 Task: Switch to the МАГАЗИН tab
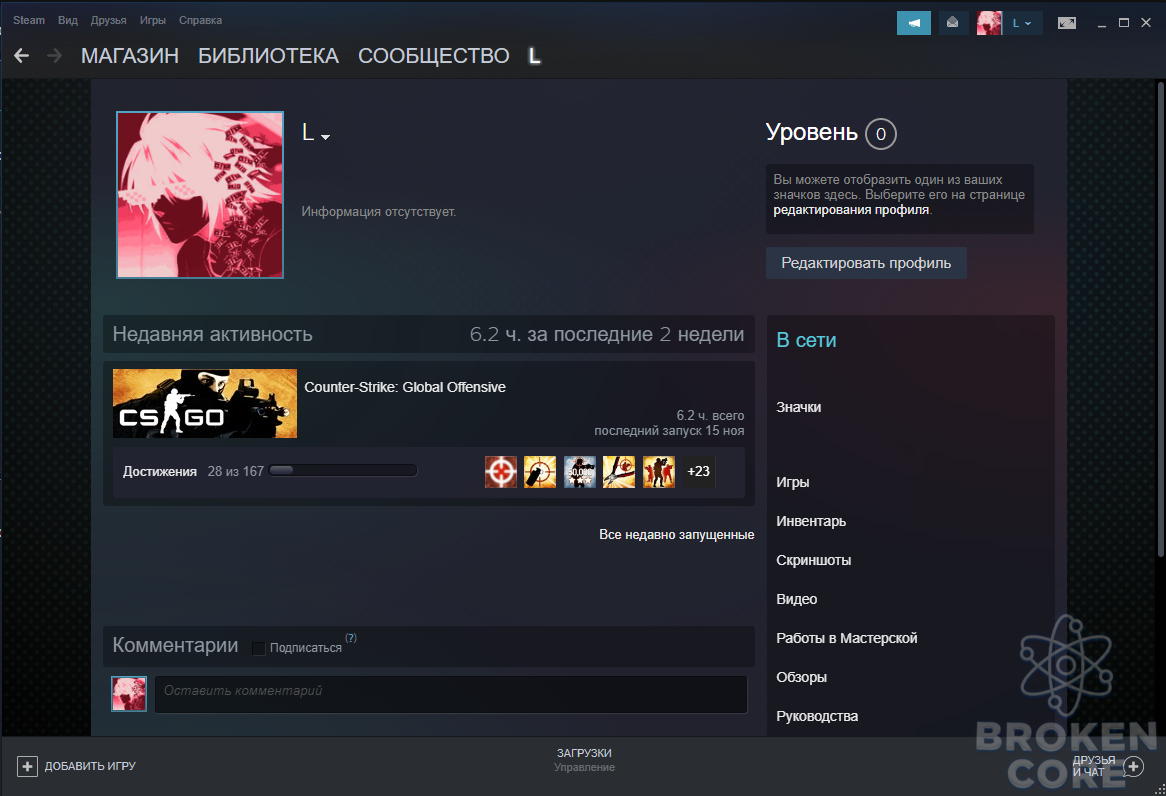tap(130, 56)
